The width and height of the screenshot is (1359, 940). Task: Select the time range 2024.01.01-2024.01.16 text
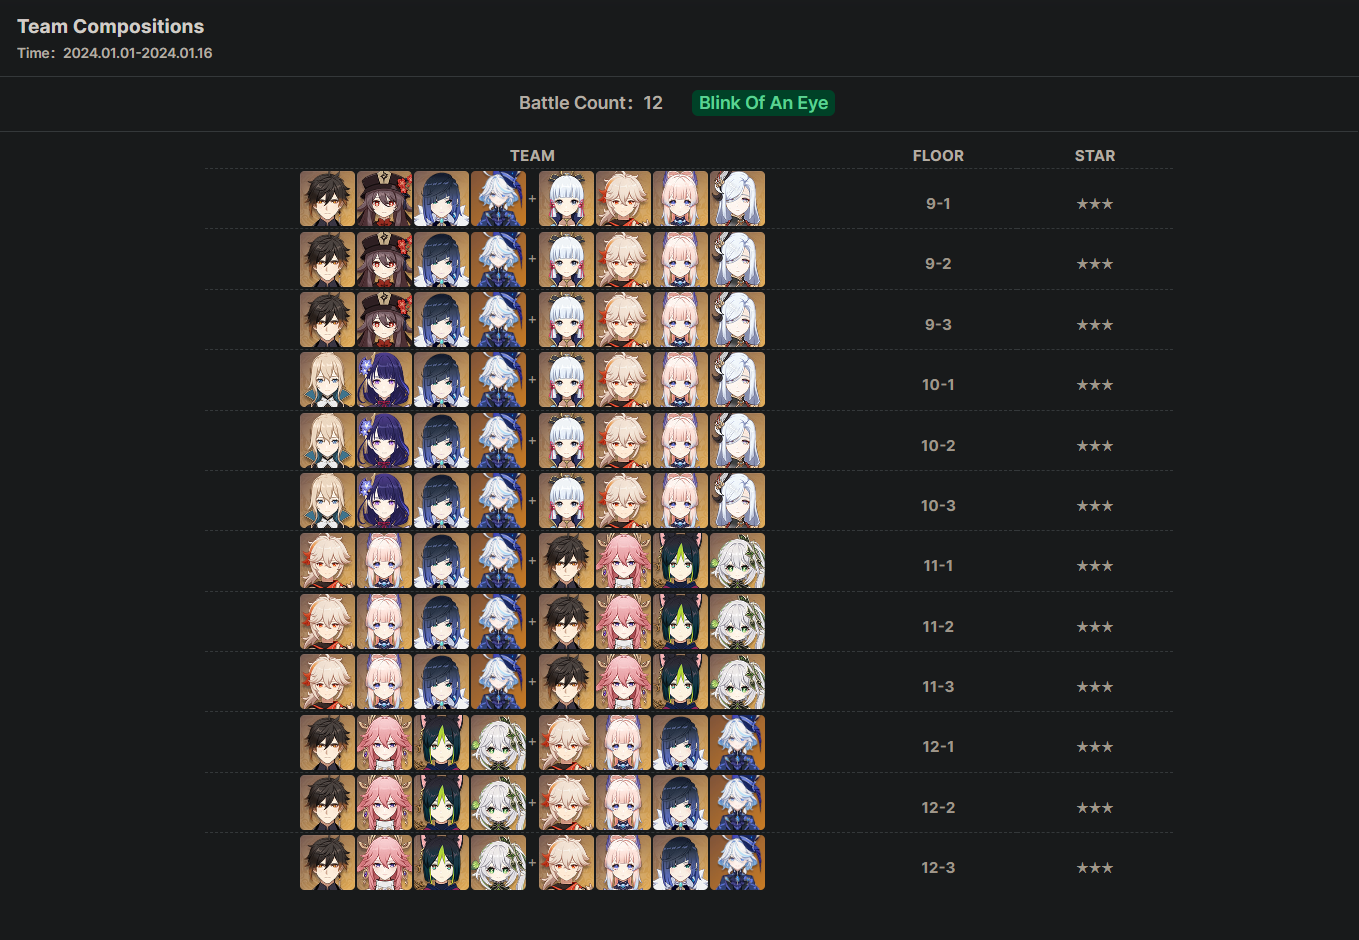138,53
